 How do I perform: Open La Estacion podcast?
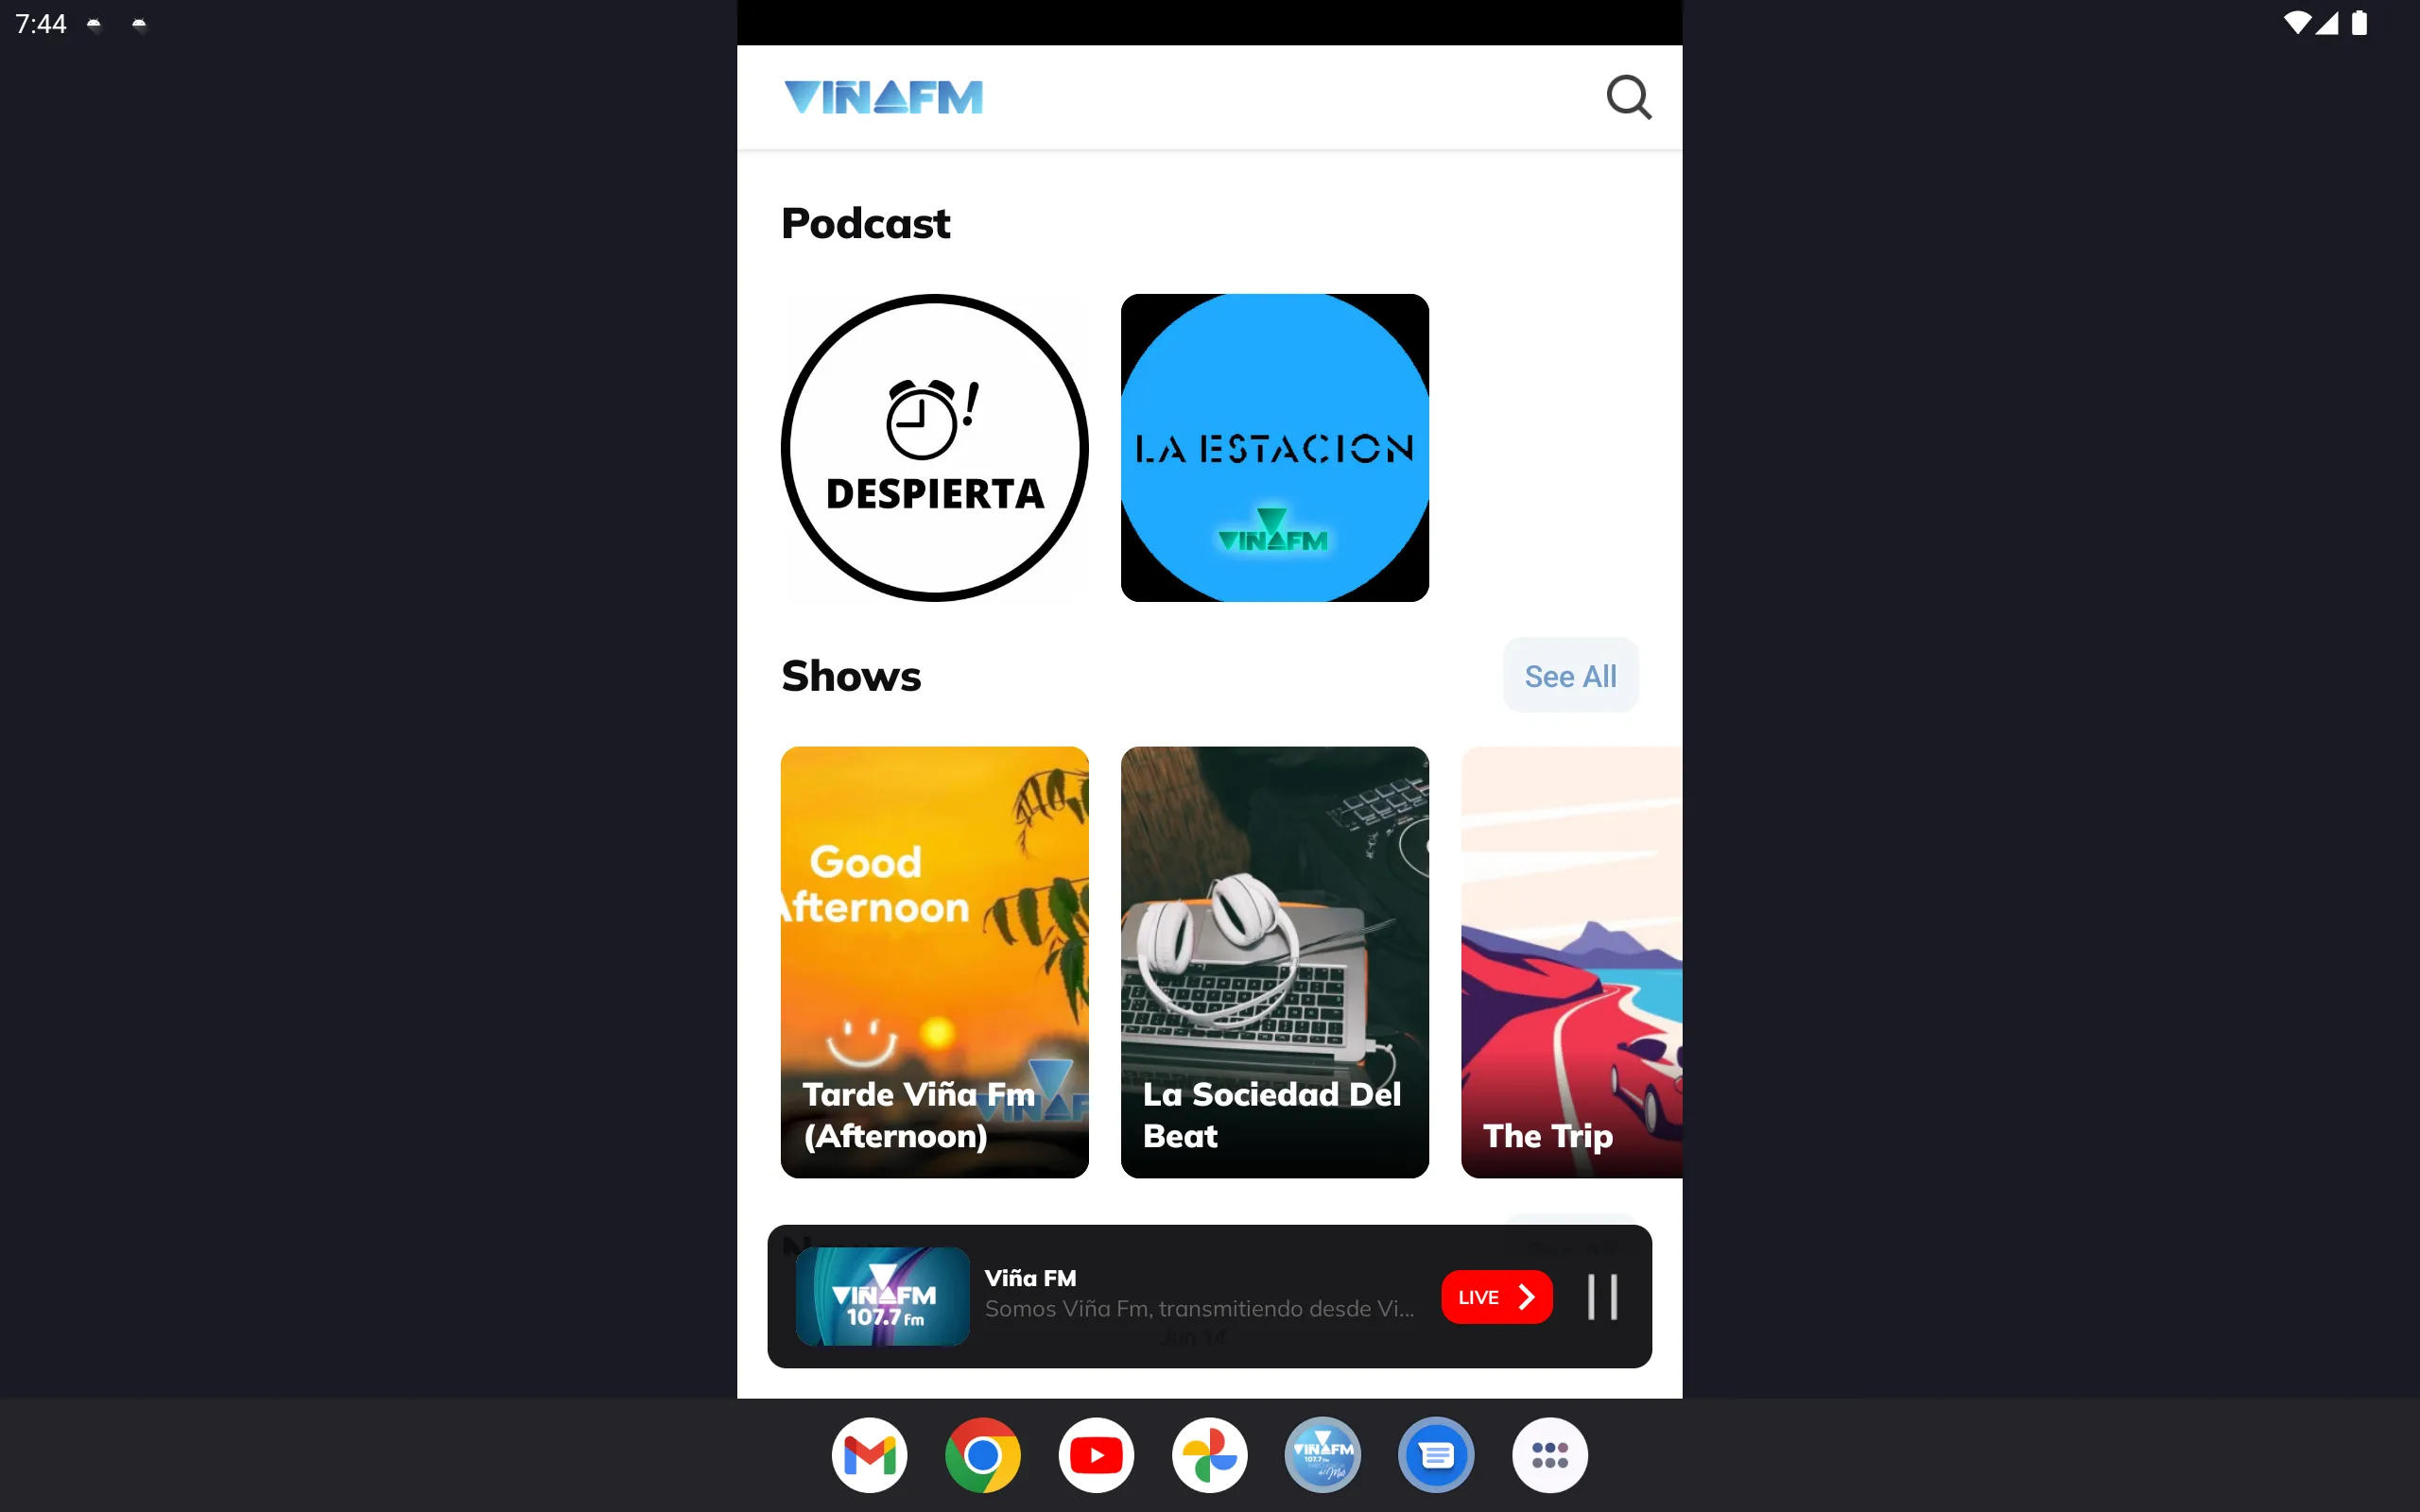tap(1273, 446)
